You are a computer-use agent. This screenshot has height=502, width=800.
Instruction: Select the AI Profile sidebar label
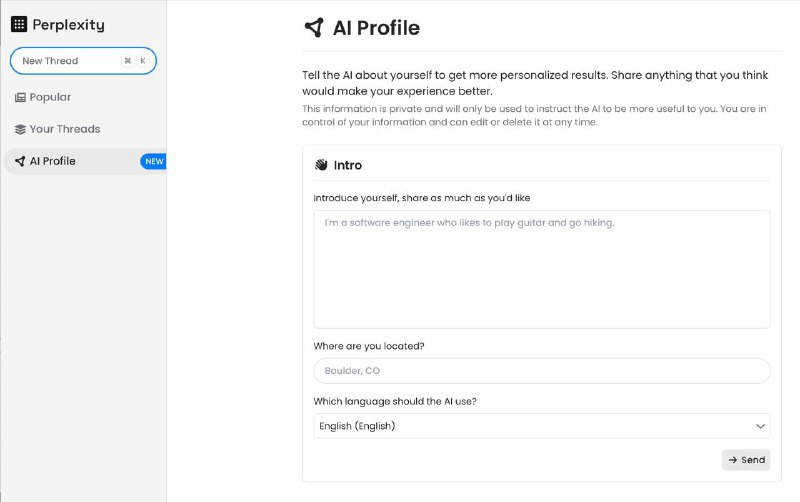(53, 161)
